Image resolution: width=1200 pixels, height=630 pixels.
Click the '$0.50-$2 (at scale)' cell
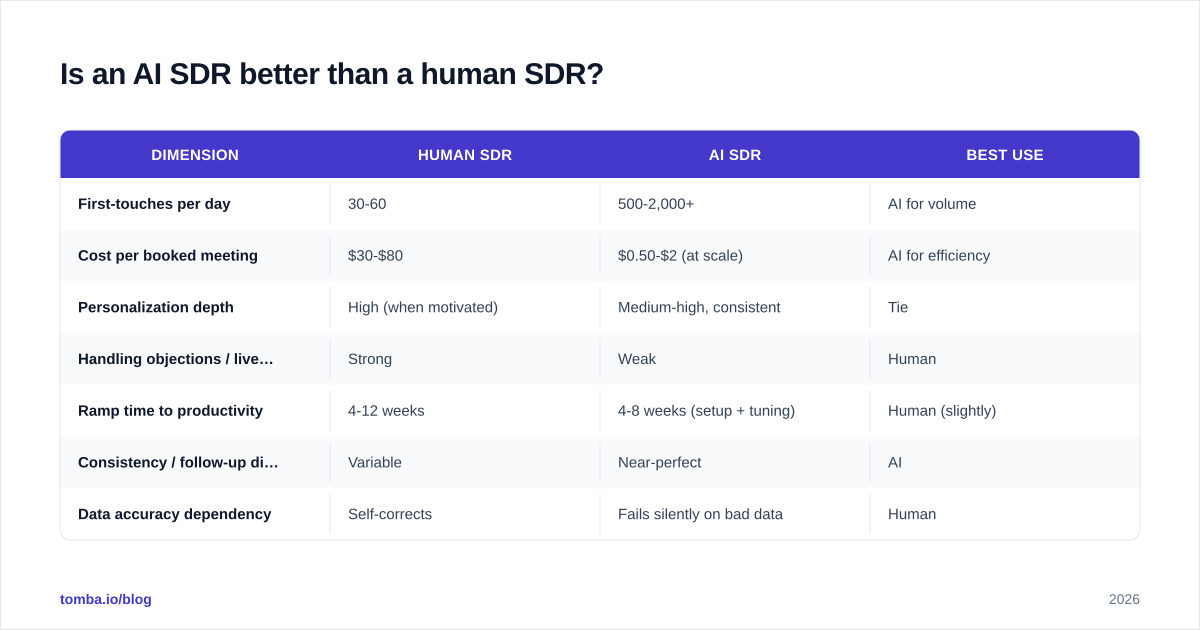pos(680,256)
